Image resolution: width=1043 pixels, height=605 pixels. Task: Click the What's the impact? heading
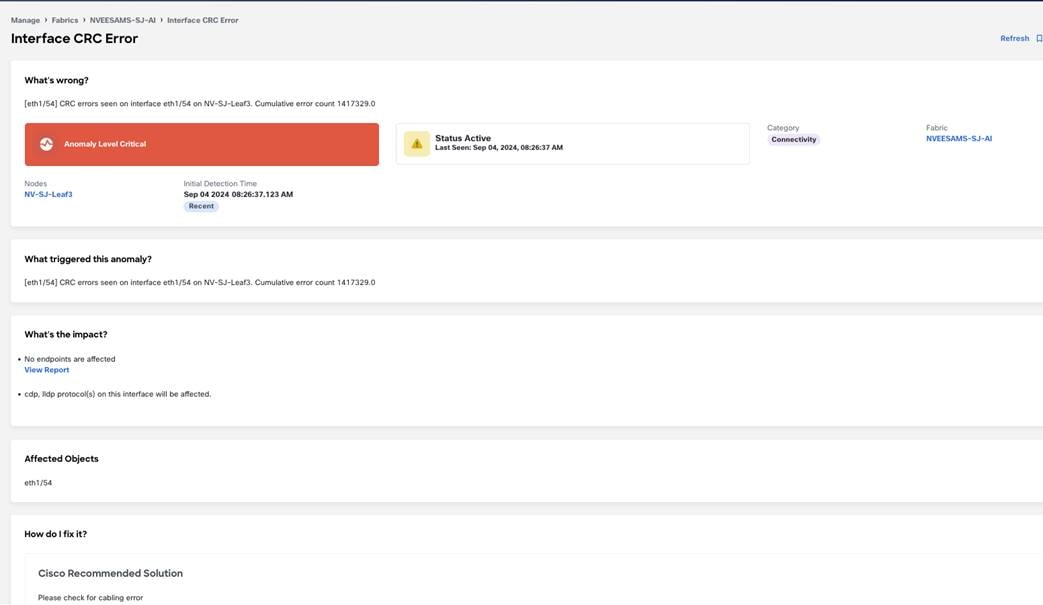[x=66, y=334]
